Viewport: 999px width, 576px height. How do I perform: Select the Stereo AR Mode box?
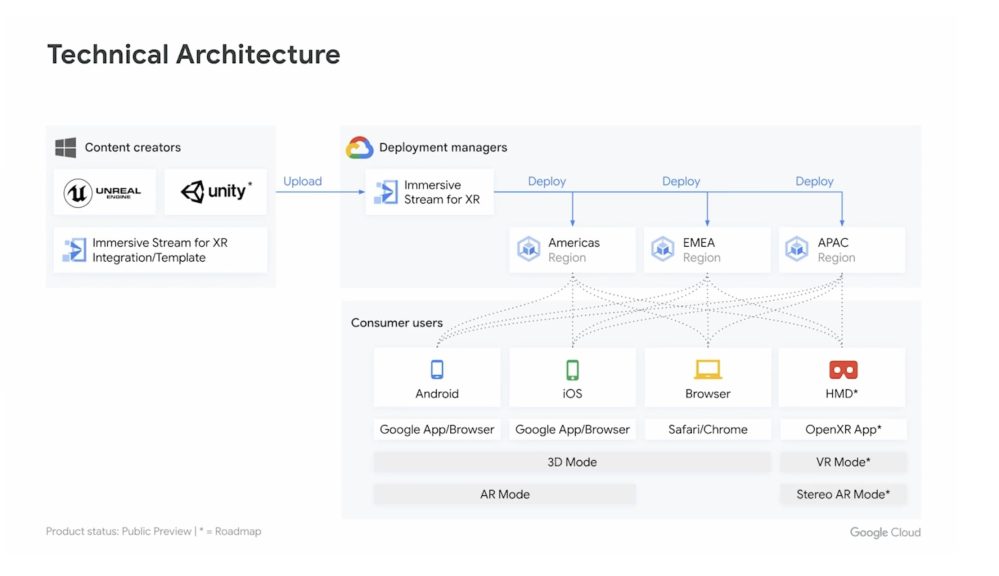pos(842,494)
